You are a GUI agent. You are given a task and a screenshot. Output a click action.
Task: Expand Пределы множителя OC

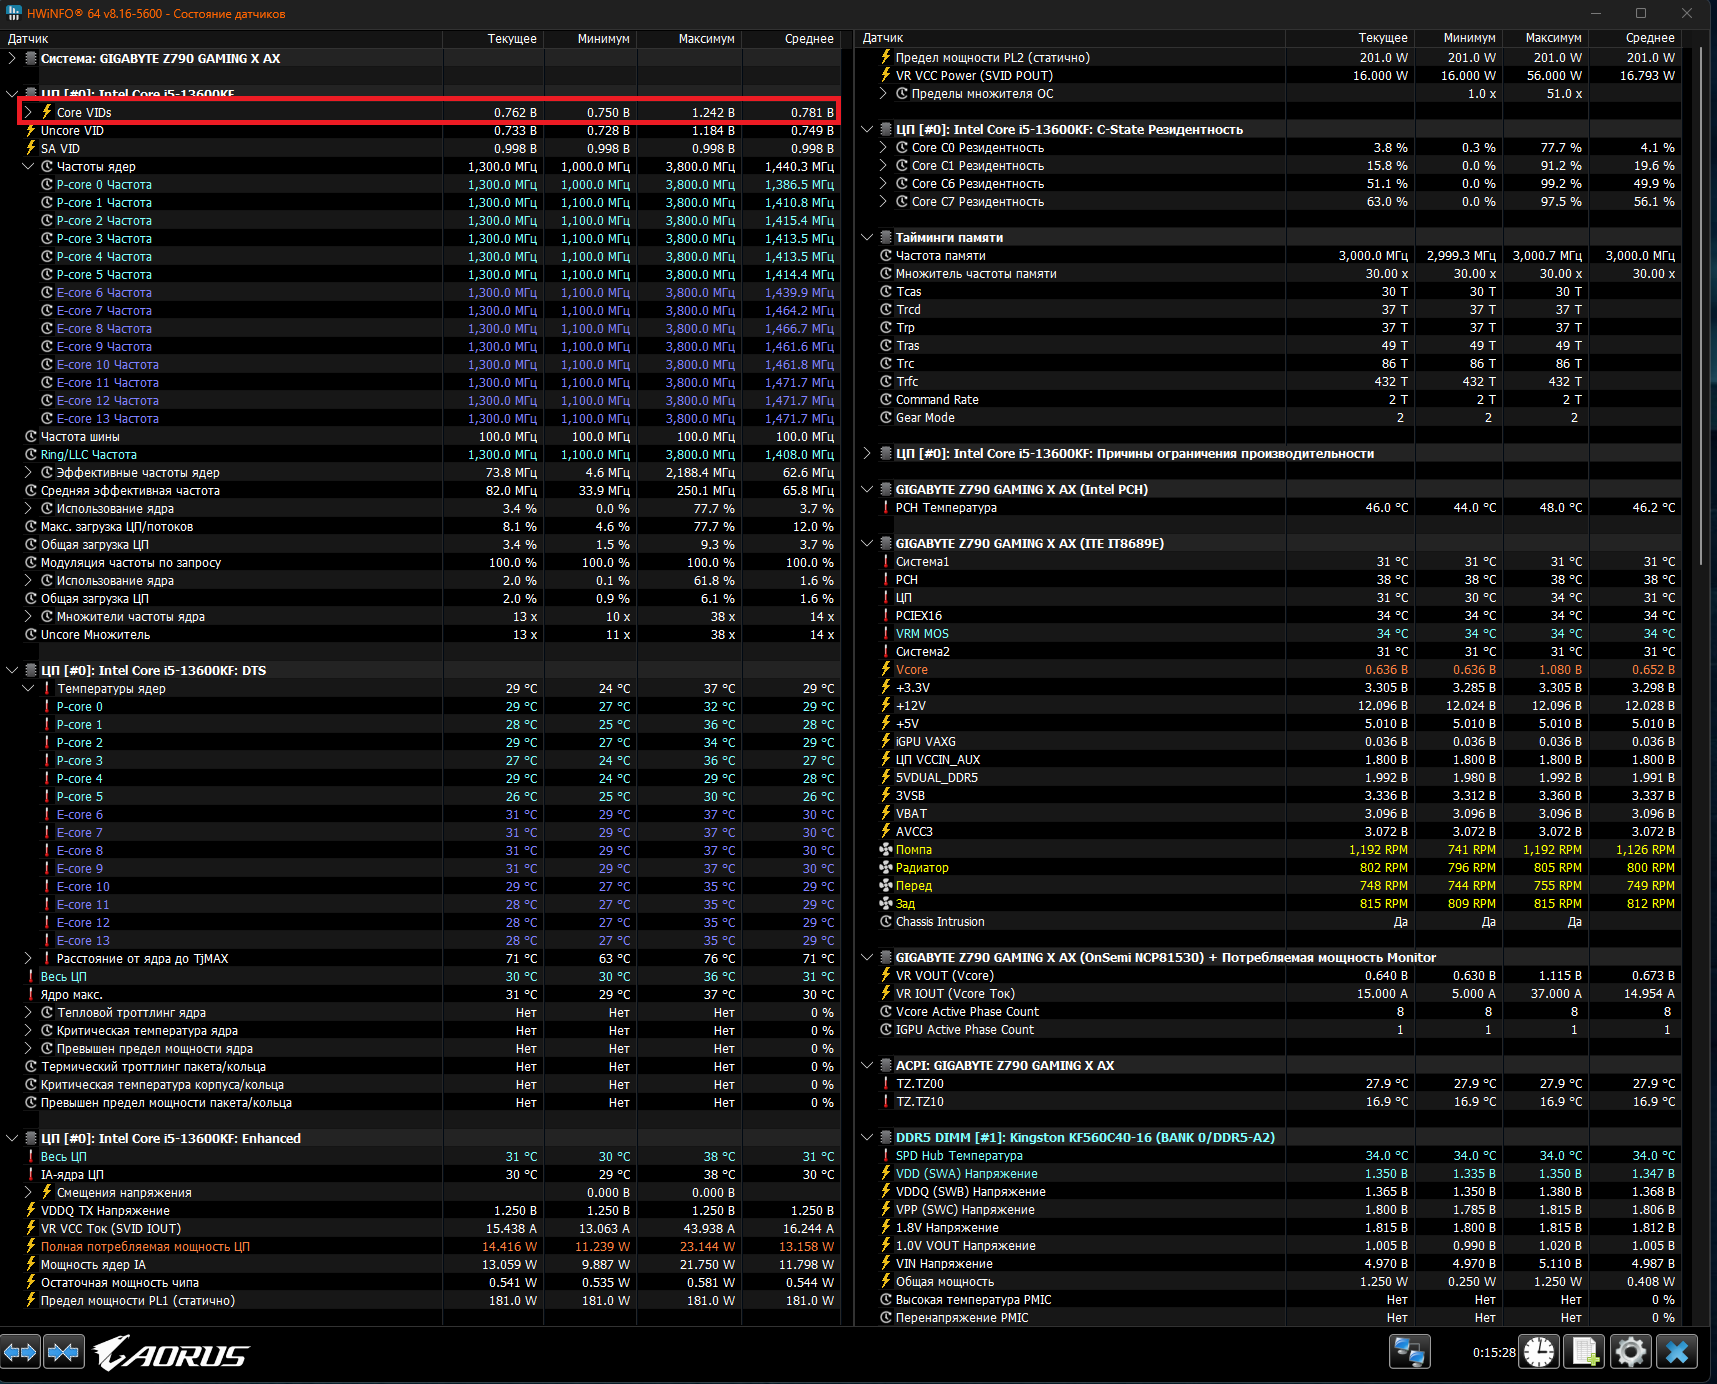pyautogui.click(x=883, y=93)
